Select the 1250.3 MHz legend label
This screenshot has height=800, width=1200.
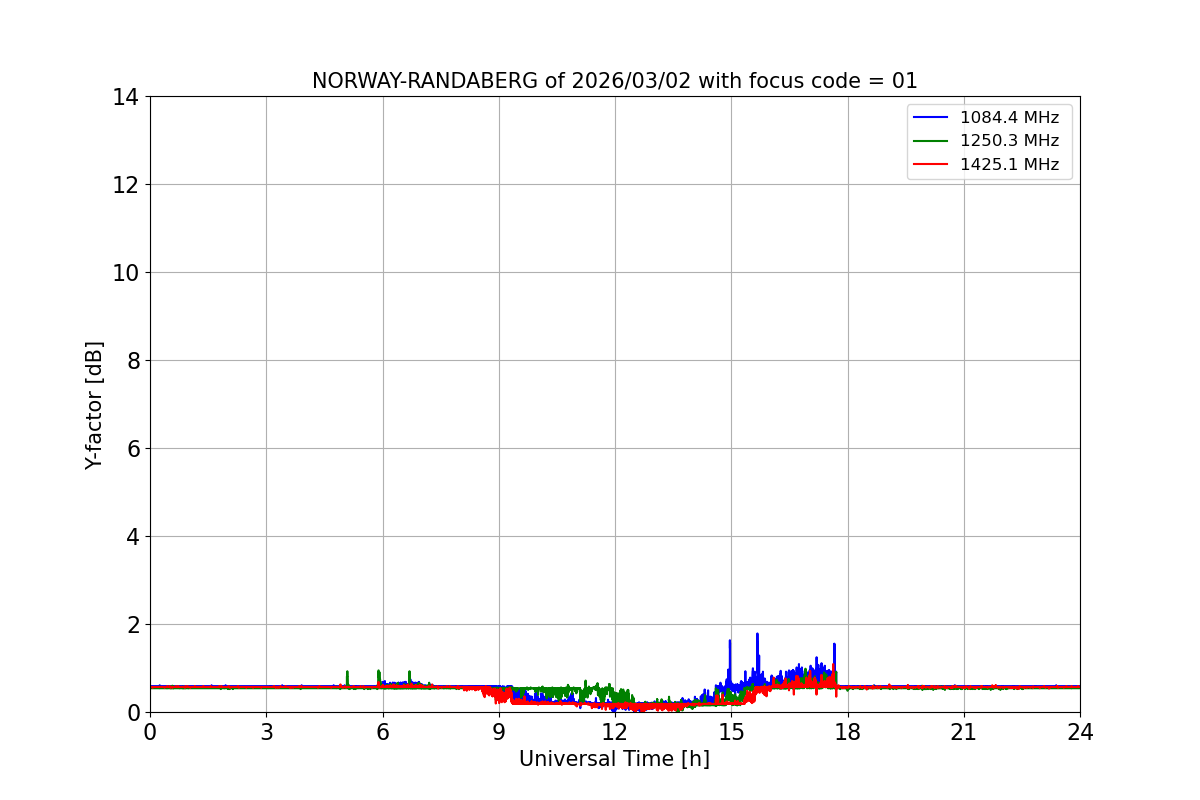1009,141
